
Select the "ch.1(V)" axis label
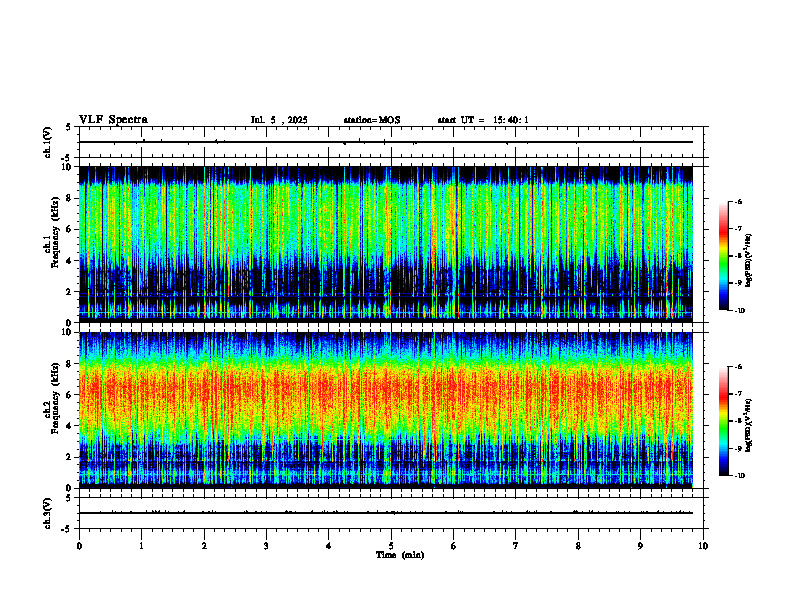coord(48,142)
